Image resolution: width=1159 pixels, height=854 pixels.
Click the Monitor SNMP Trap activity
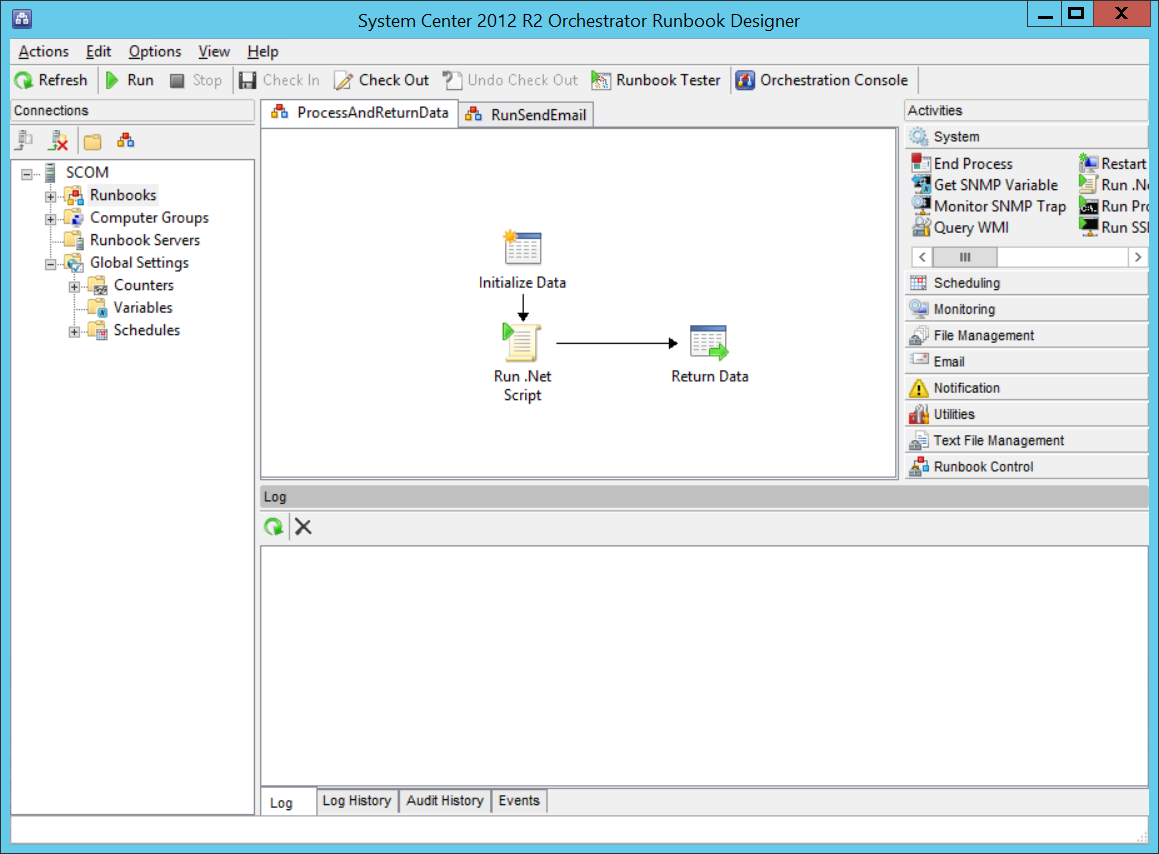989,206
